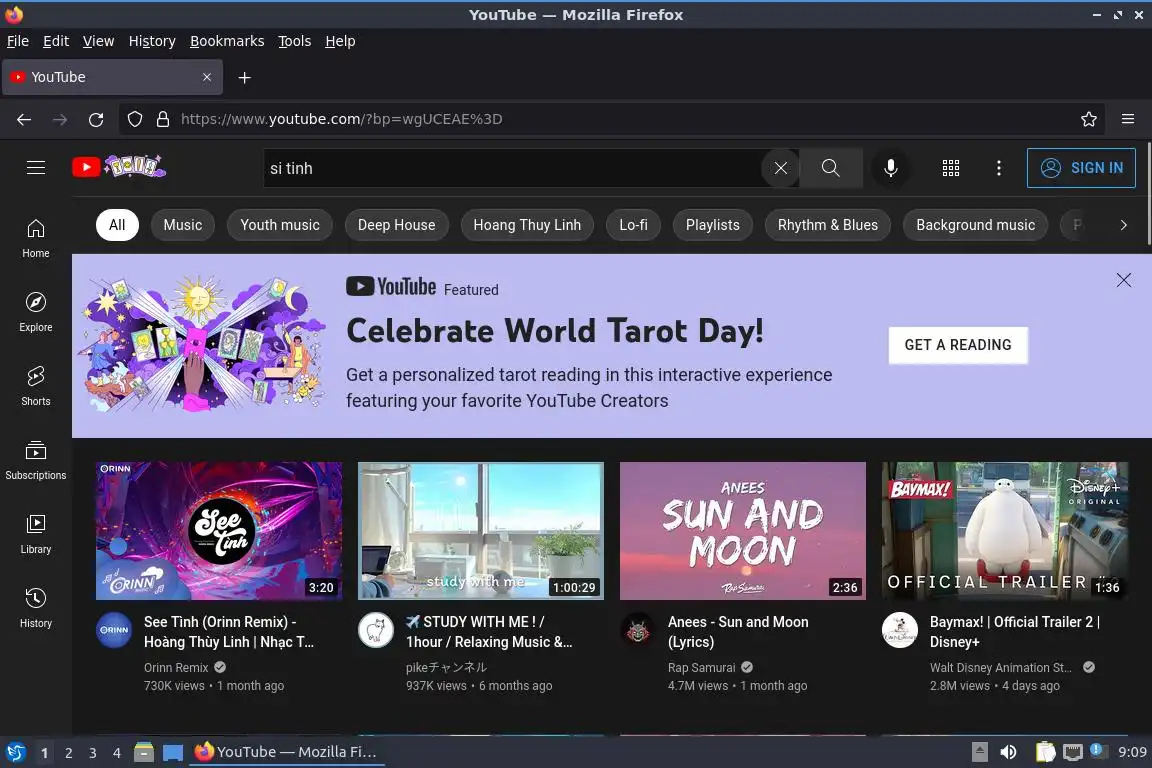Open Shorts in sidebar
This screenshot has width=1152, height=768.
[35, 387]
